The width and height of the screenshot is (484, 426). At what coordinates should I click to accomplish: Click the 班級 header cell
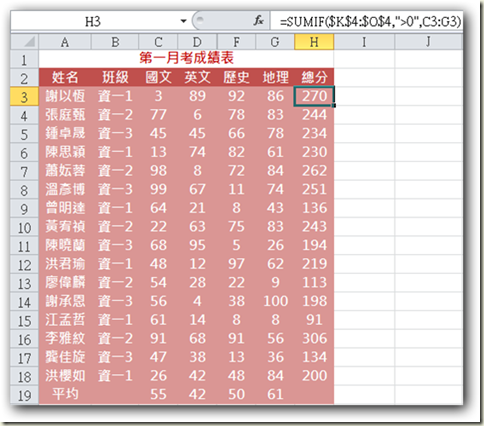click(115, 78)
